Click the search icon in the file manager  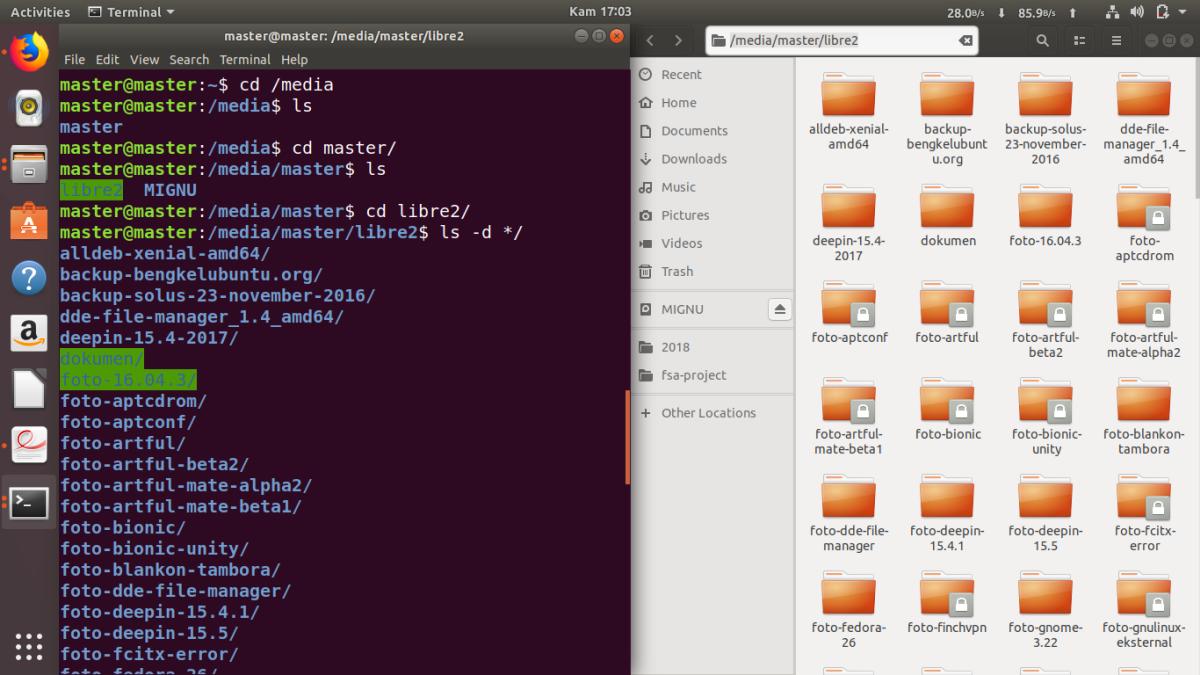tap(1041, 40)
